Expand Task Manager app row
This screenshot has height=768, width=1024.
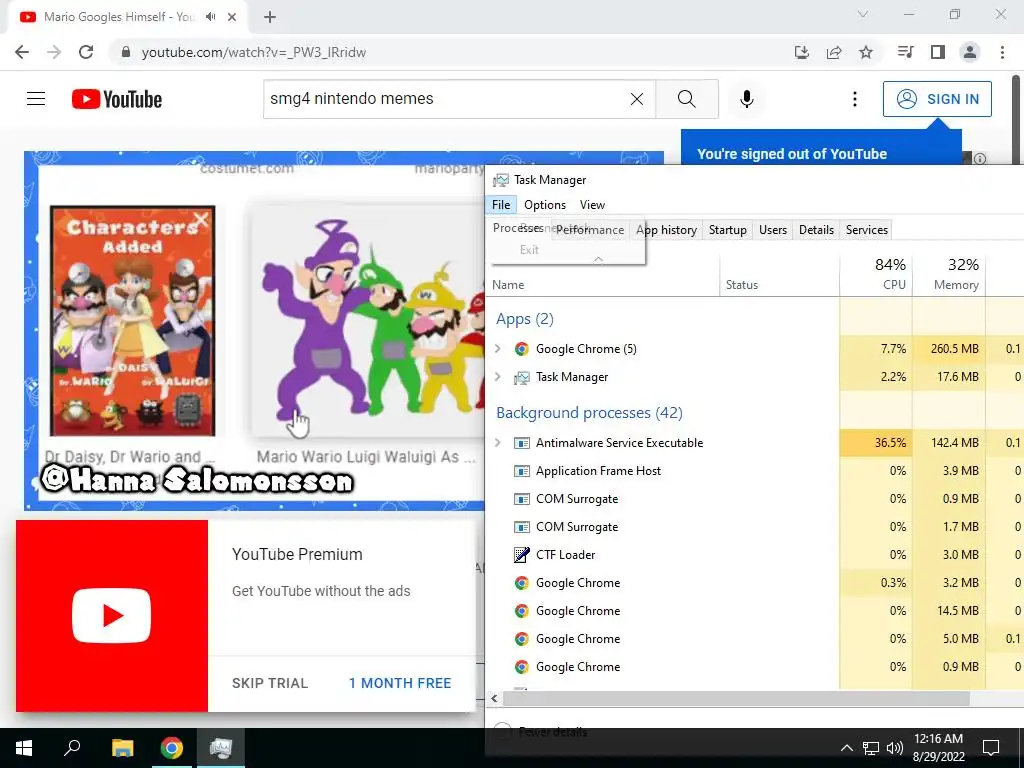[498, 377]
